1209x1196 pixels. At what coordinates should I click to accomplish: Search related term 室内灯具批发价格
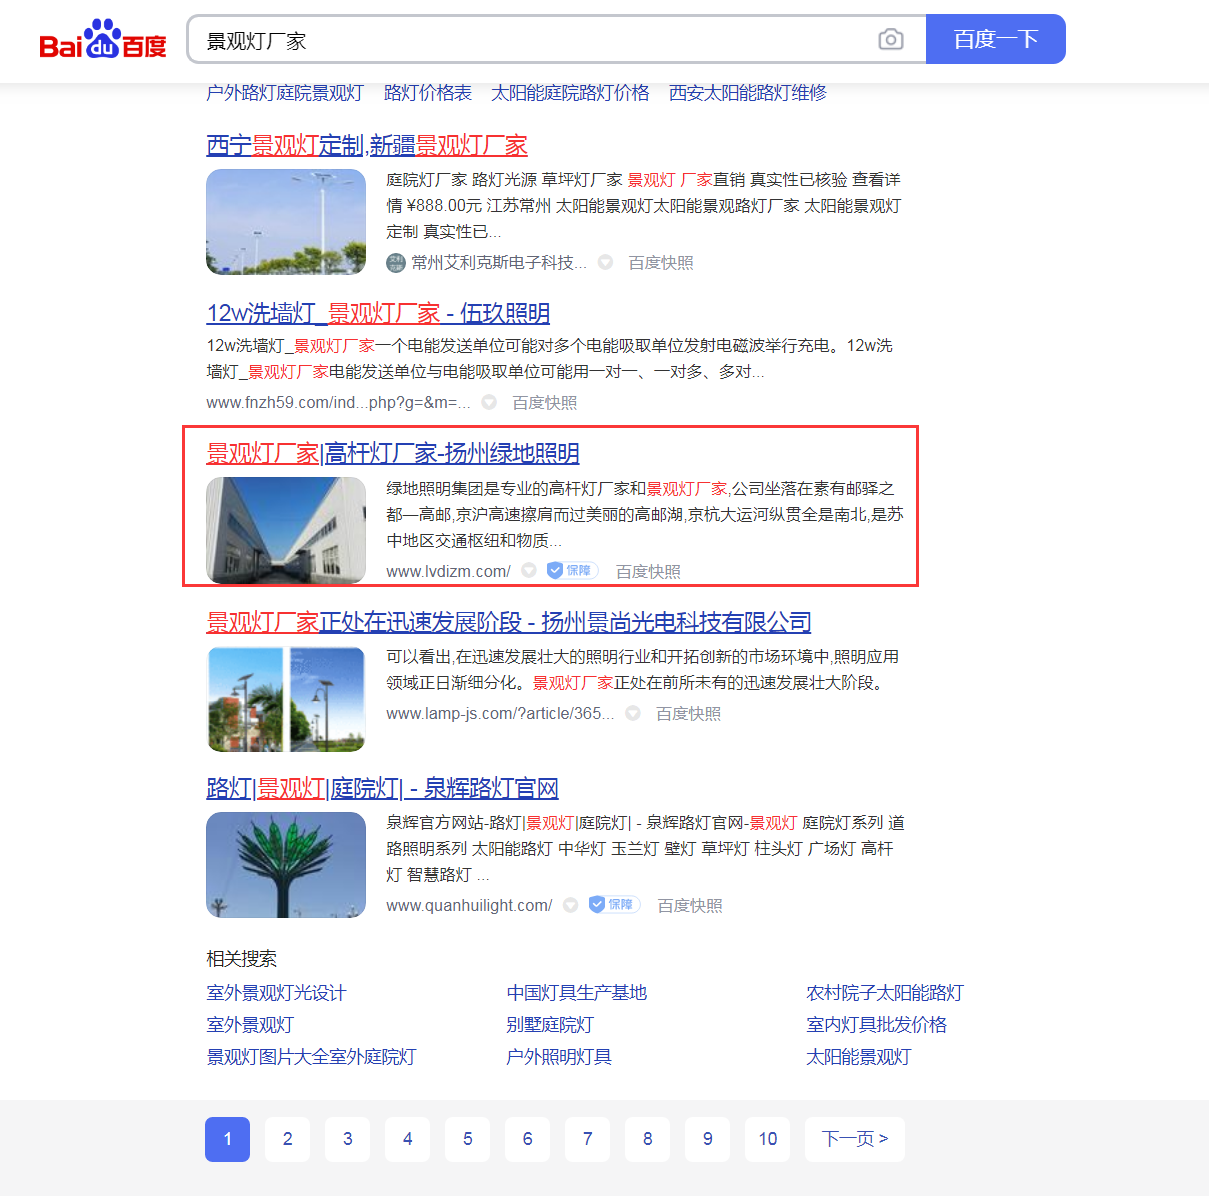(x=877, y=1025)
